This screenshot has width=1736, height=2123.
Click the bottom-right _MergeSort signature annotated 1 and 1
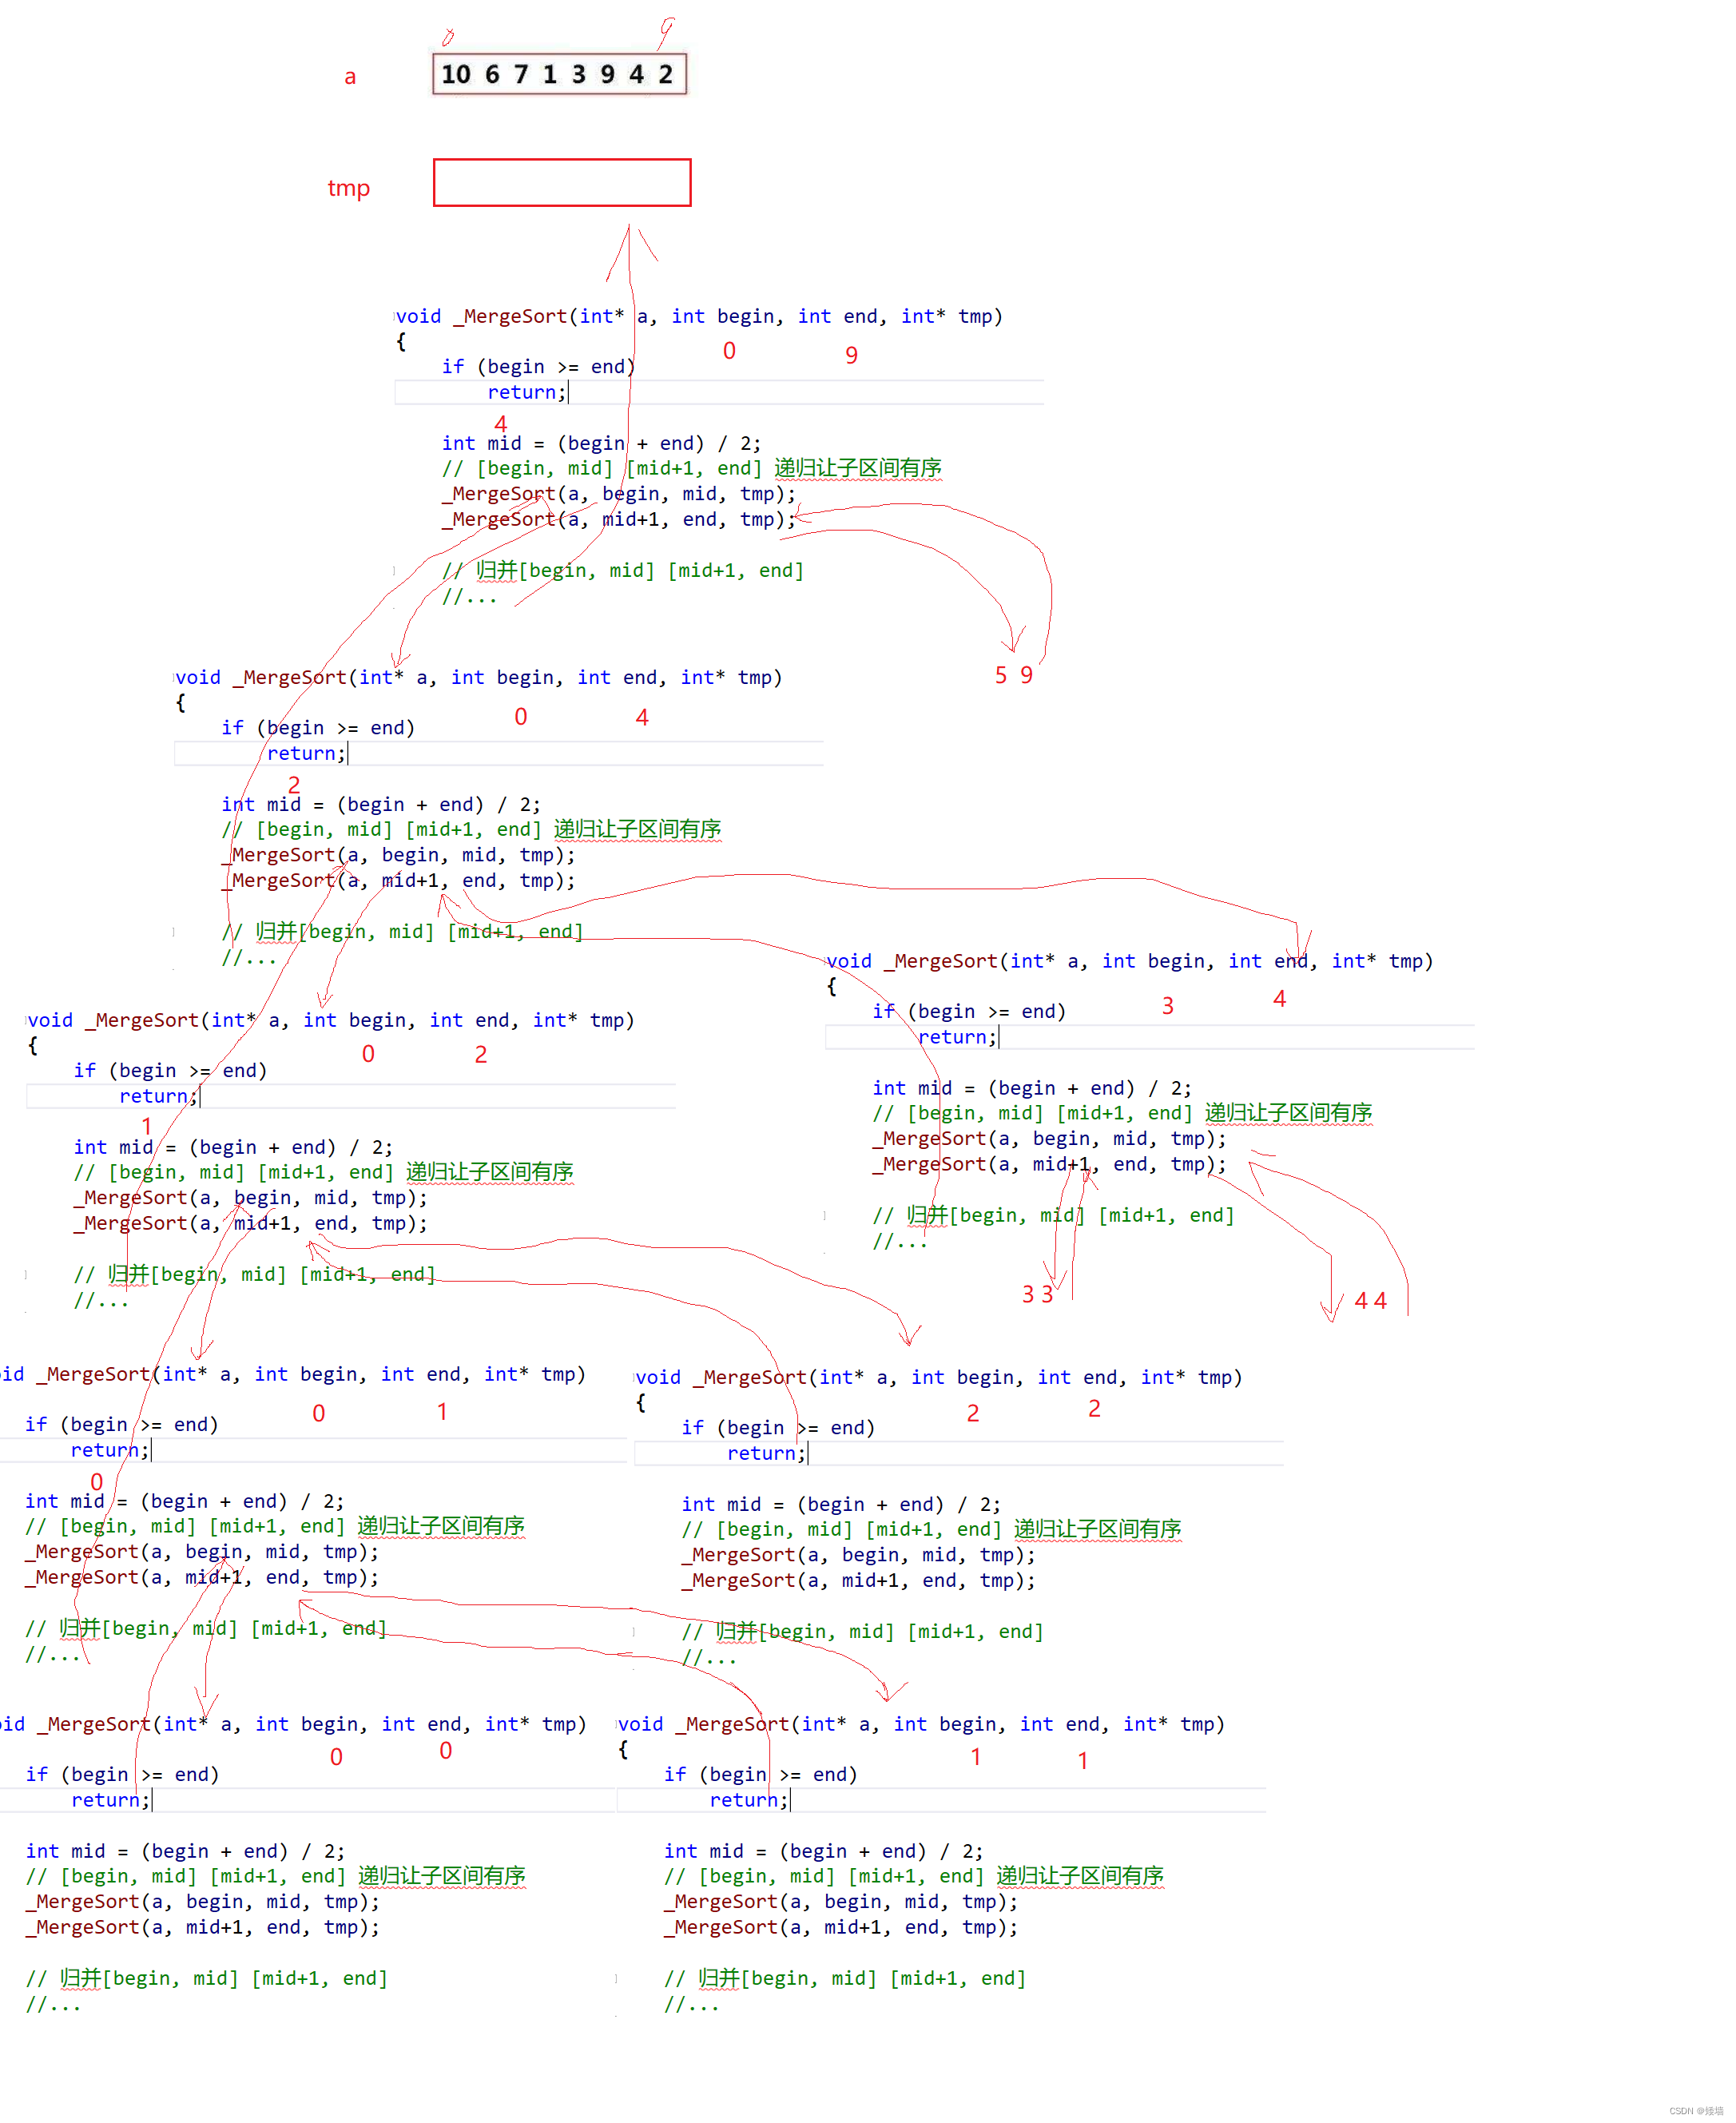(x=921, y=1724)
